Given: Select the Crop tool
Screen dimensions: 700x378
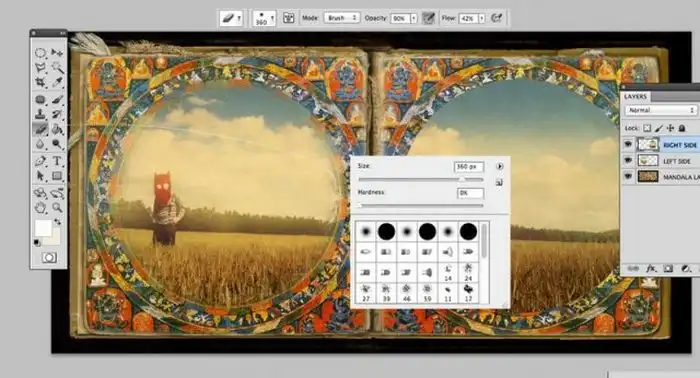Looking at the screenshot, I should (40, 83).
